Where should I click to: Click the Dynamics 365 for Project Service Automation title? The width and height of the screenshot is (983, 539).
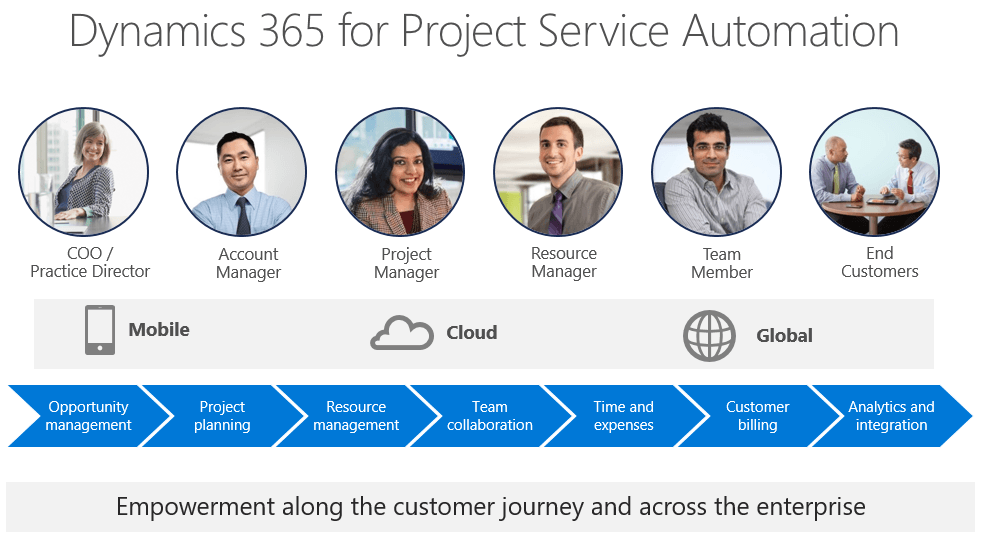coord(484,32)
